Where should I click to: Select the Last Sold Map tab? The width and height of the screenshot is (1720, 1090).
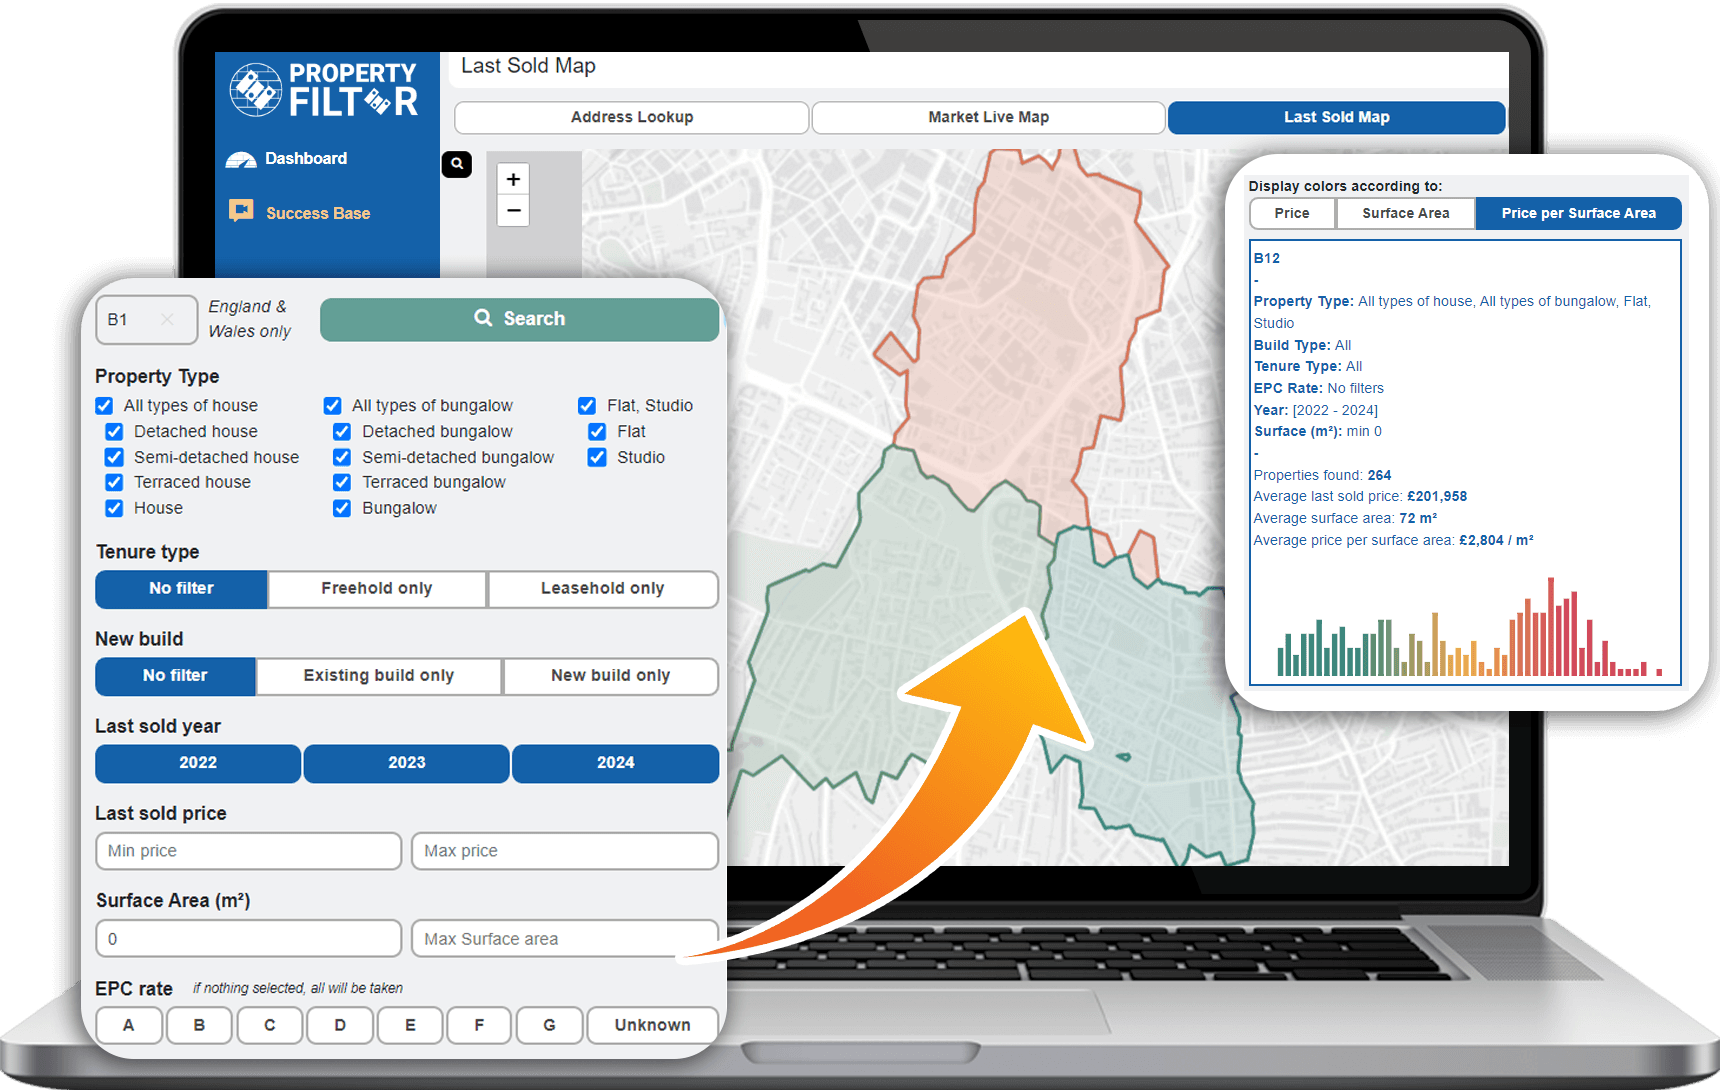(1336, 117)
